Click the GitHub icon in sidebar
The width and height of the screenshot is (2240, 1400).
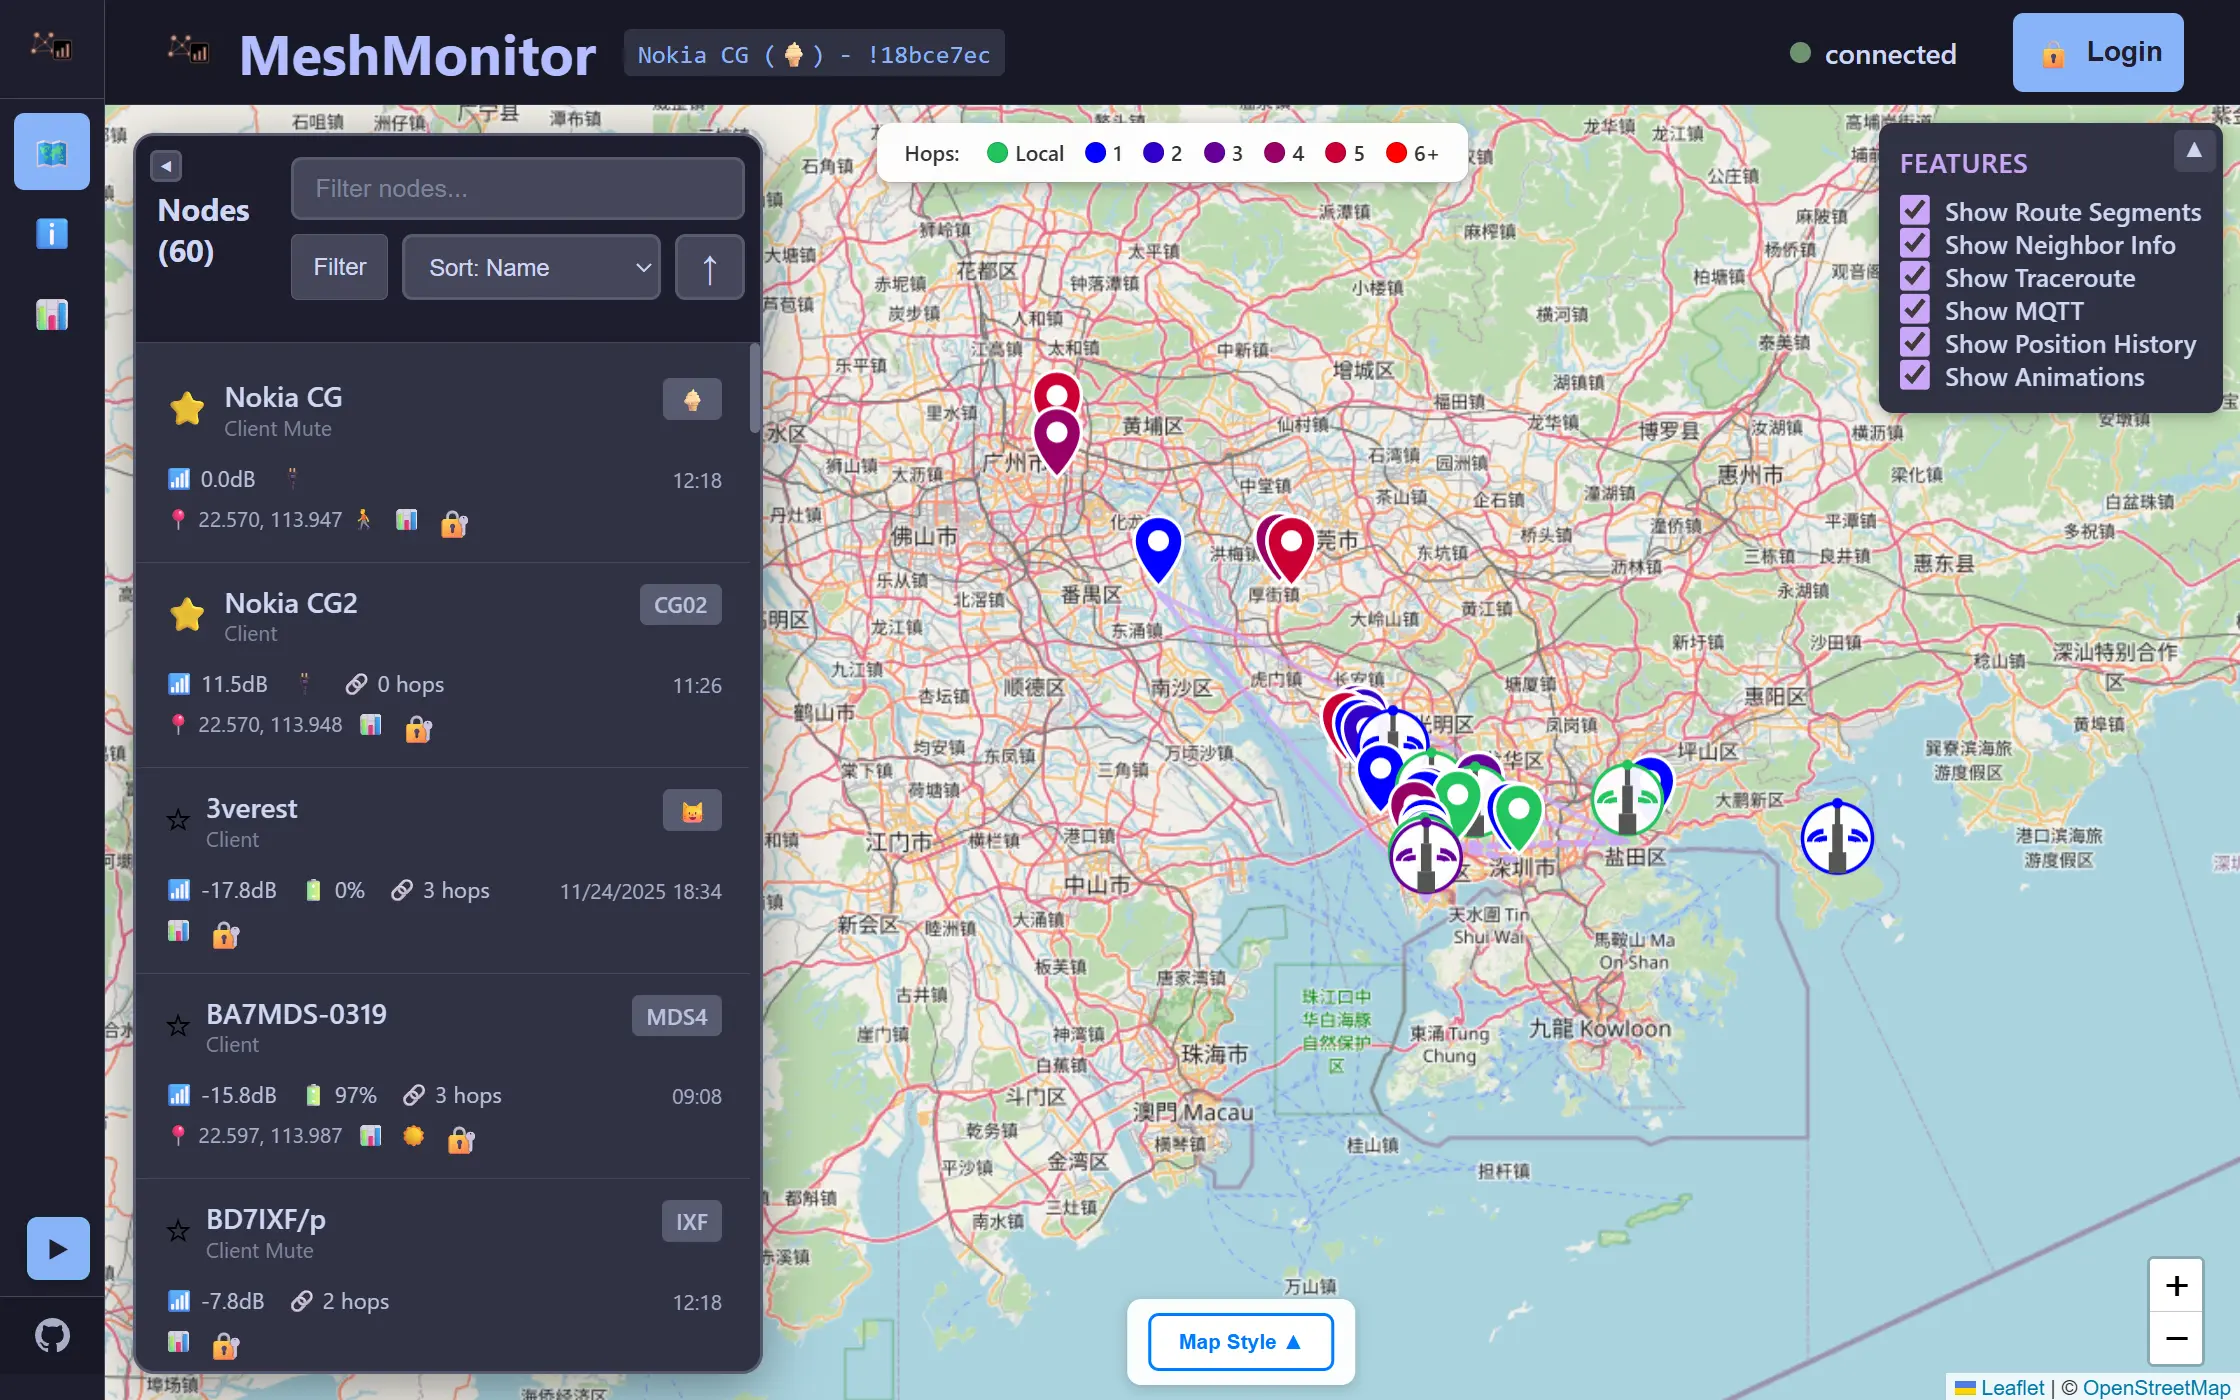(52, 1335)
